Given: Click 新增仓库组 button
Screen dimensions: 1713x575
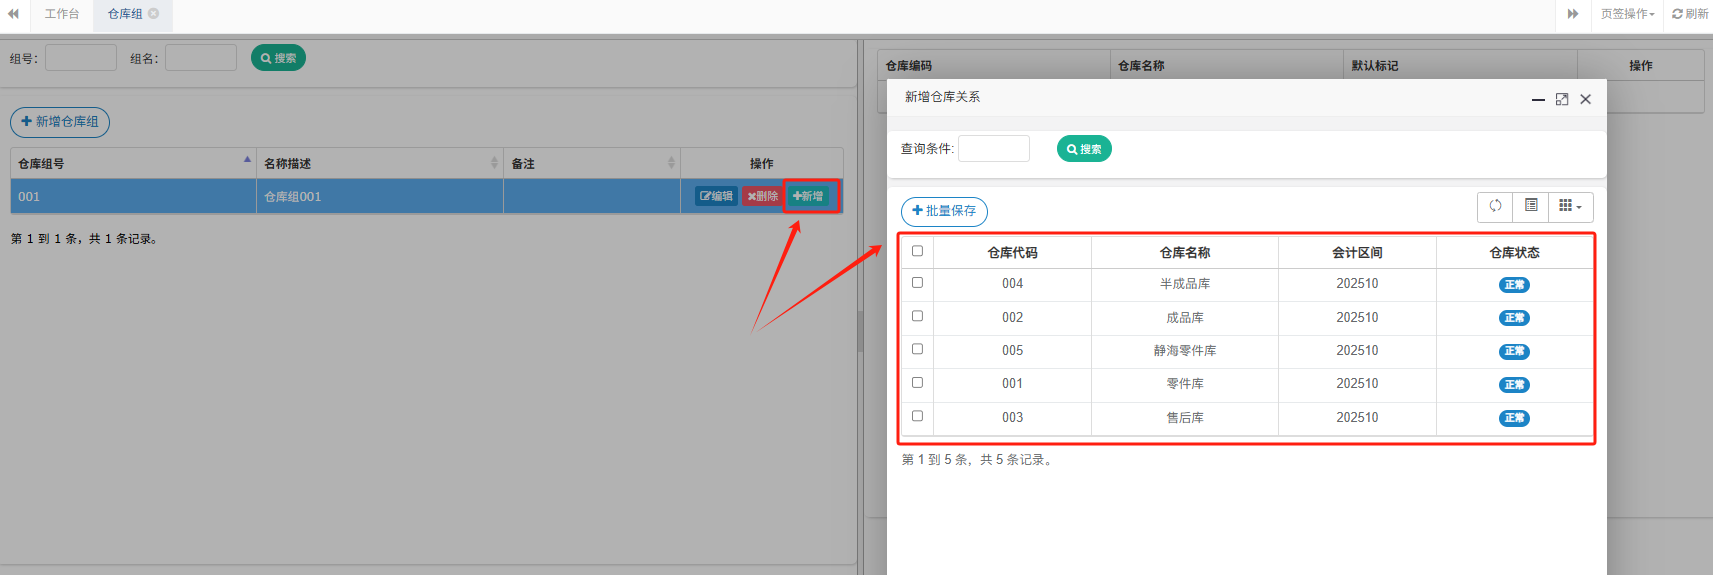Looking at the screenshot, I should (60, 122).
